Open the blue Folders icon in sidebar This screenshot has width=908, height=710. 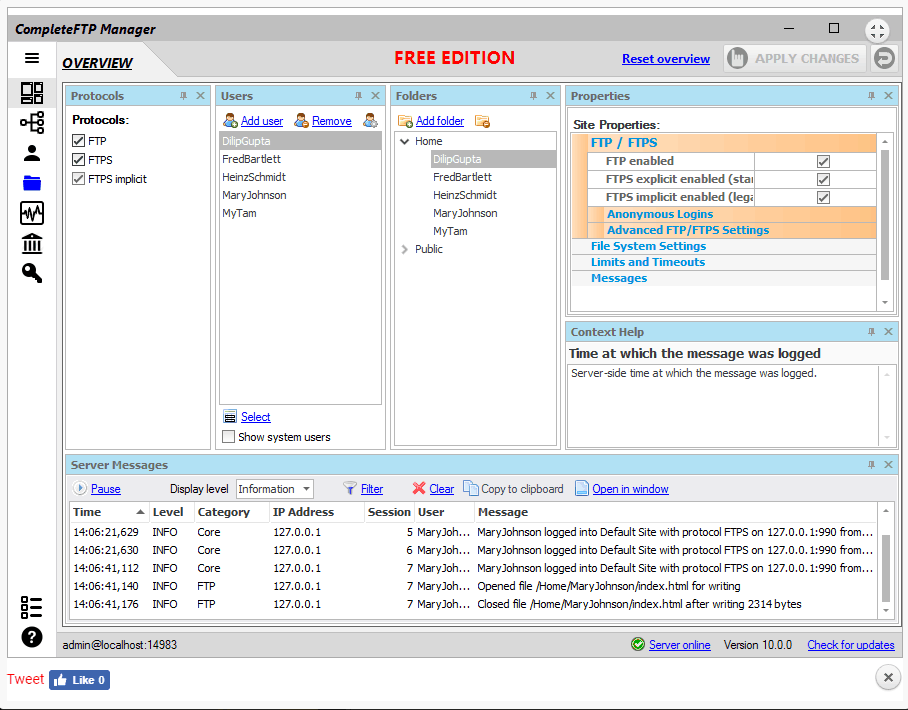[x=32, y=183]
